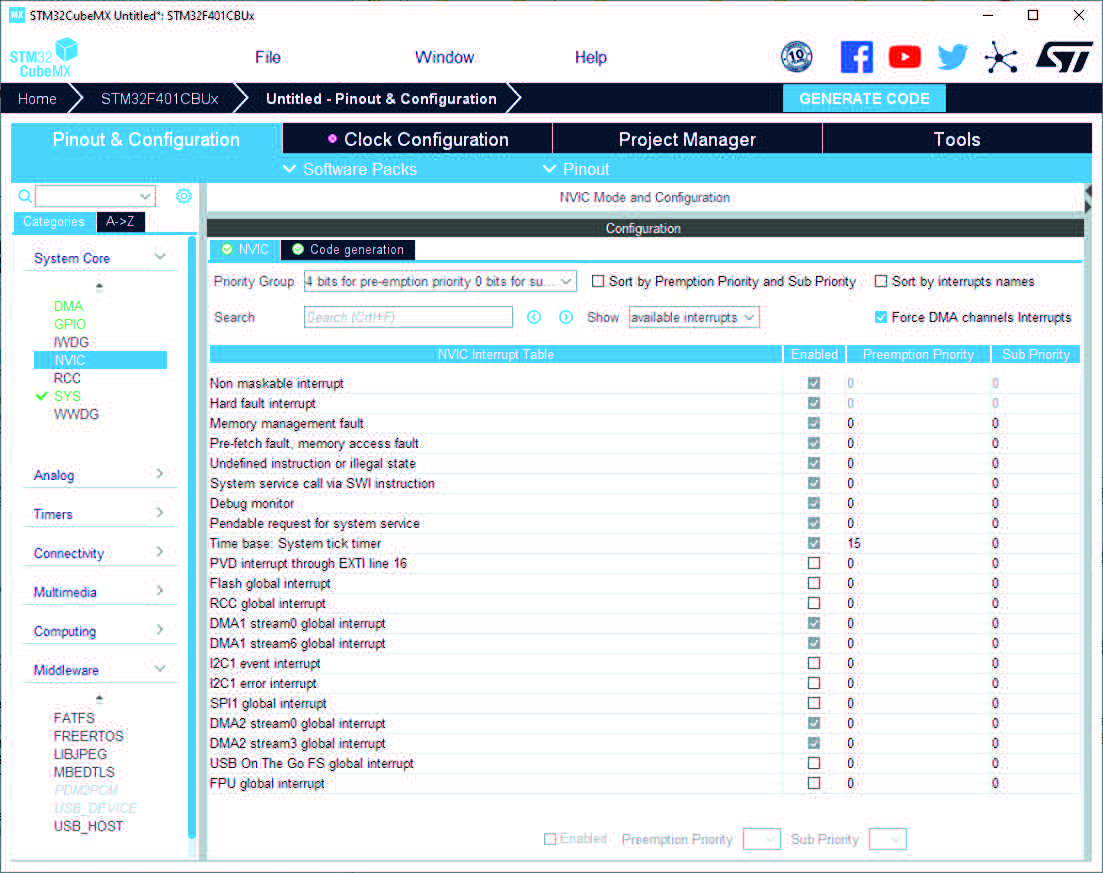Image resolution: width=1103 pixels, height=873 pixels.
Task: Check Sort by interrupts names
Action: [881, 281]
